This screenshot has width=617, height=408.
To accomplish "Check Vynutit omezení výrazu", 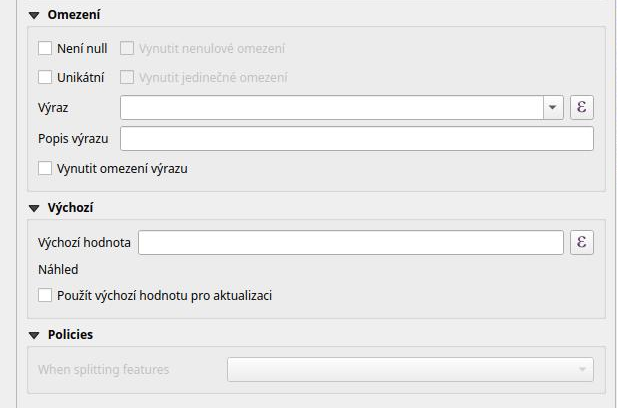I will click(45, 168).
